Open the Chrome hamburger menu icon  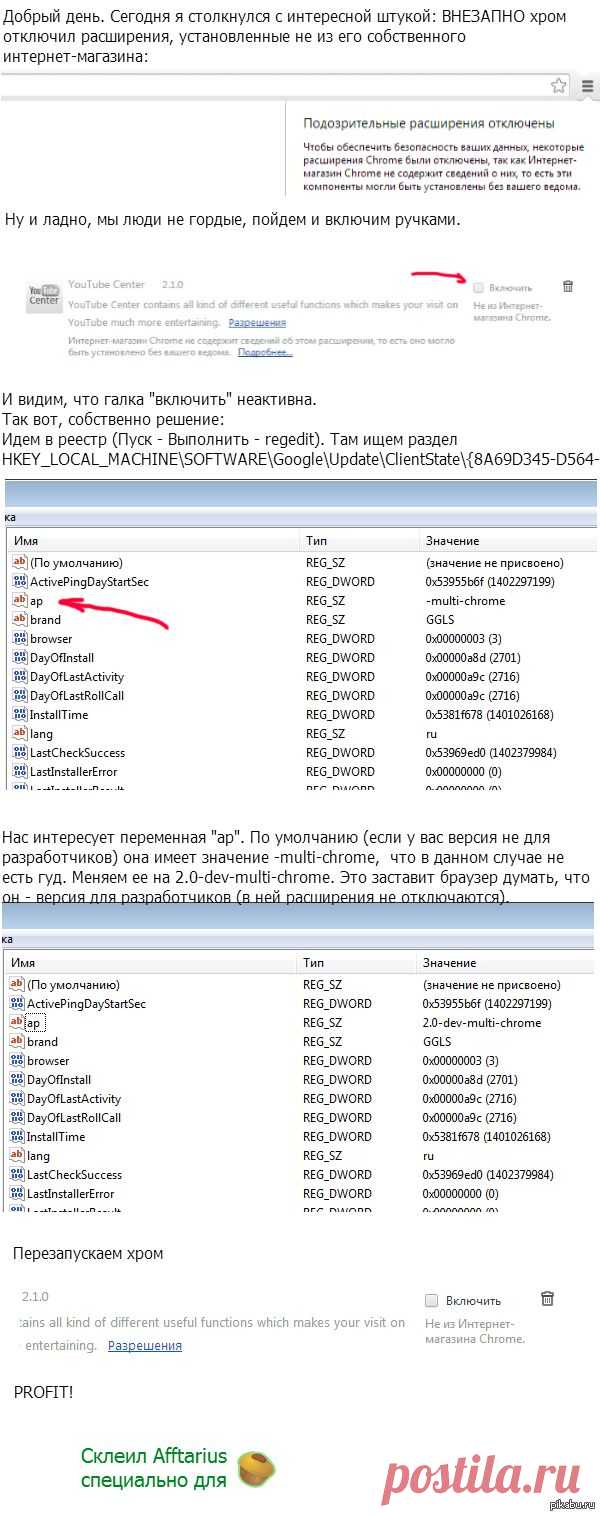point(588,86)
